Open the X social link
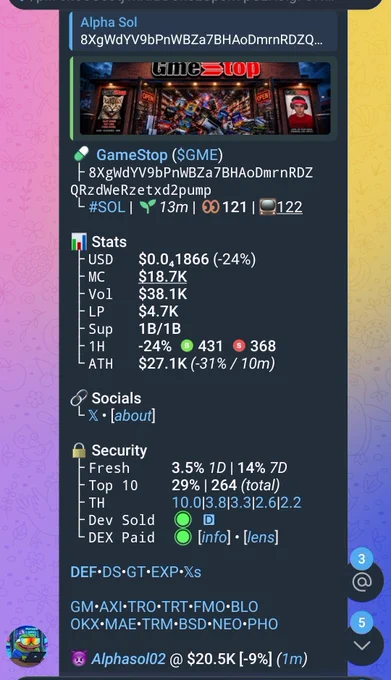 pos(93,415)
